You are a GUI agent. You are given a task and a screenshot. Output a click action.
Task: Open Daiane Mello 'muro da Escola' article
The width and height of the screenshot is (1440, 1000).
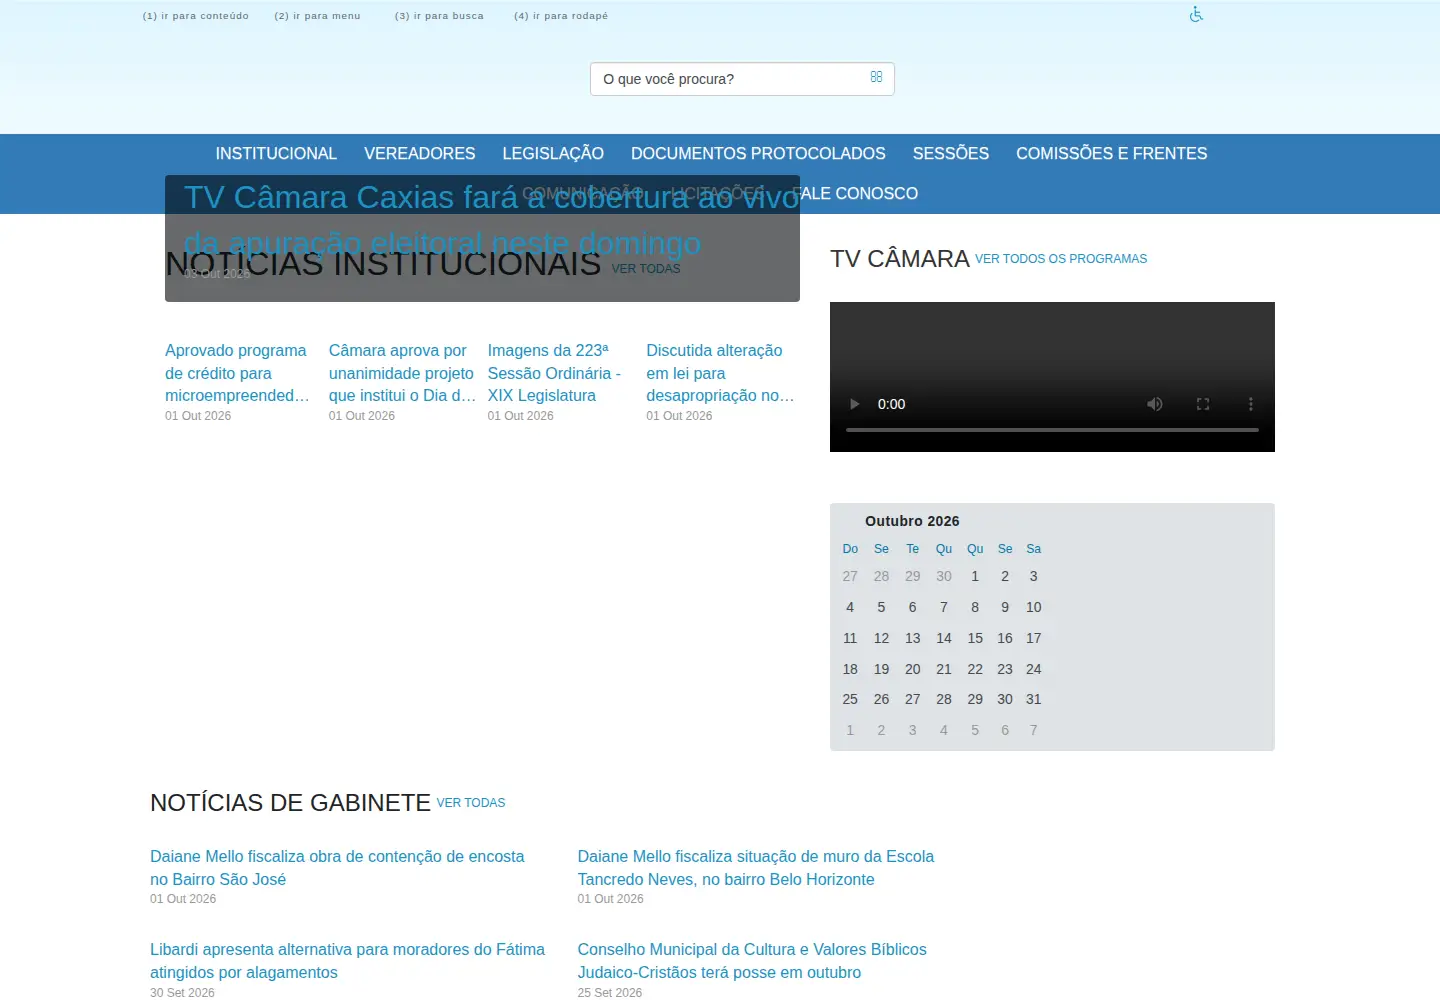click(756, 868)
